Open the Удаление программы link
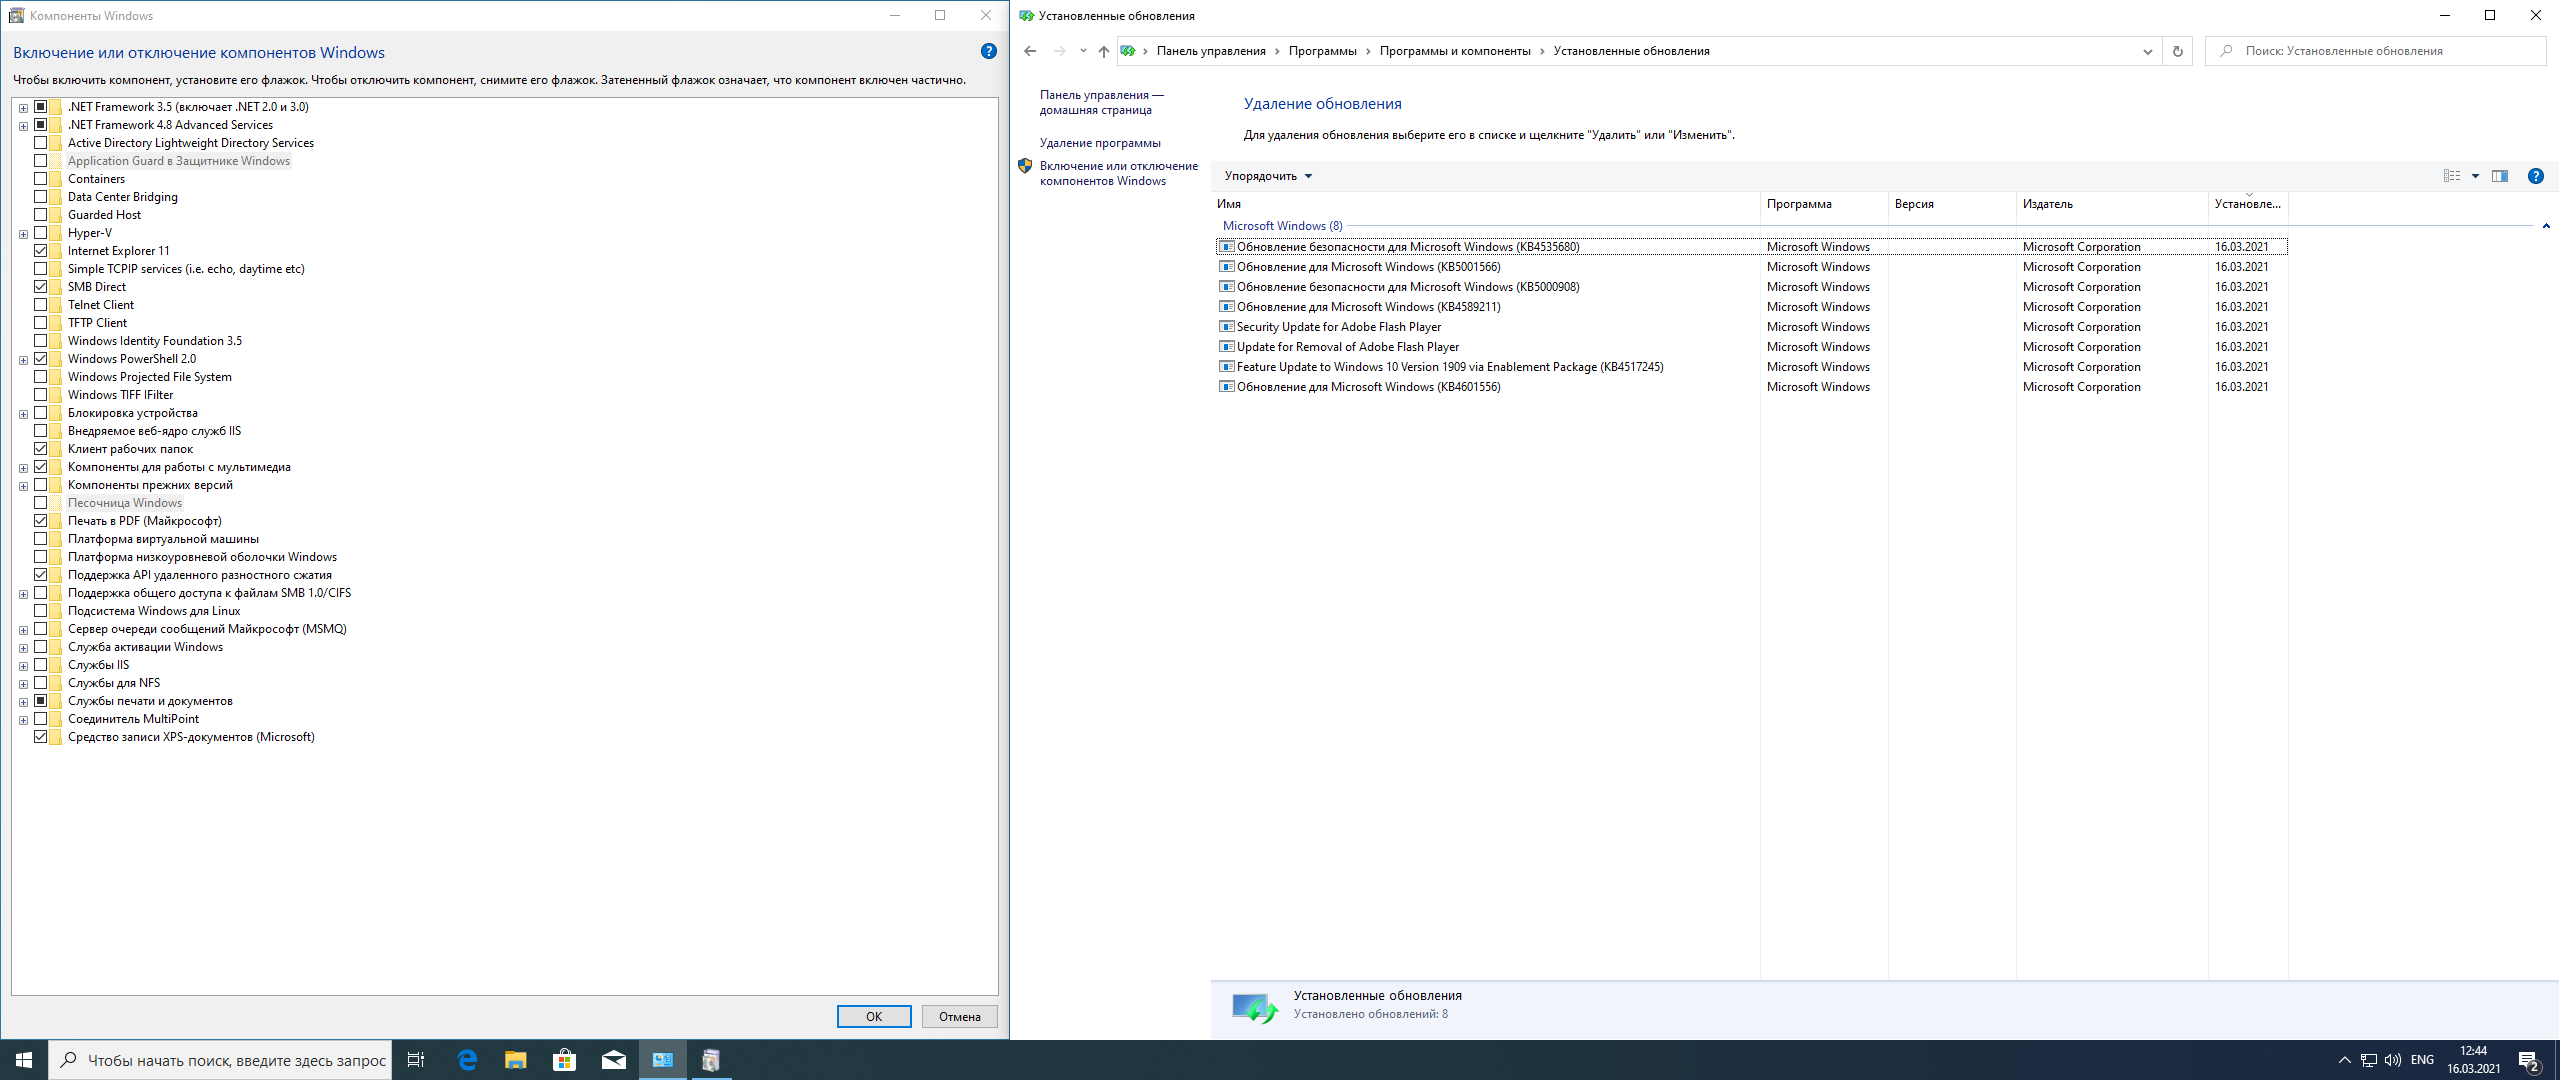Image resolution: width=2560 pixels, height=1080 pixels. coord(1100,143)
